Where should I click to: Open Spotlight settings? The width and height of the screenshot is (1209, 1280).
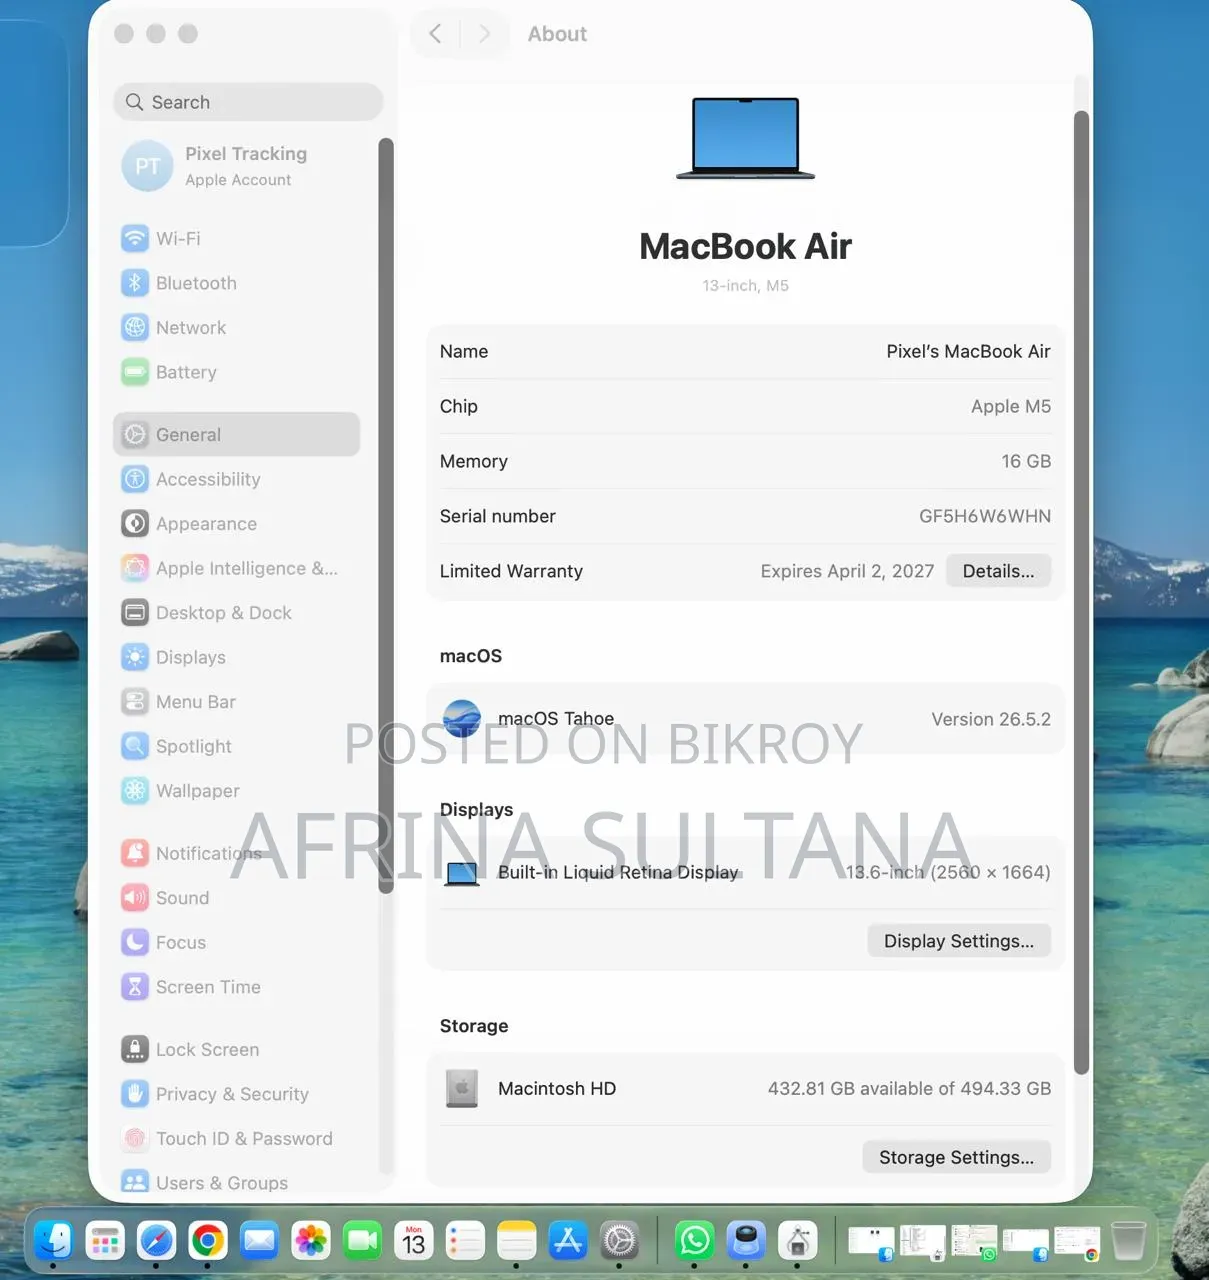(x=236, y=746)
